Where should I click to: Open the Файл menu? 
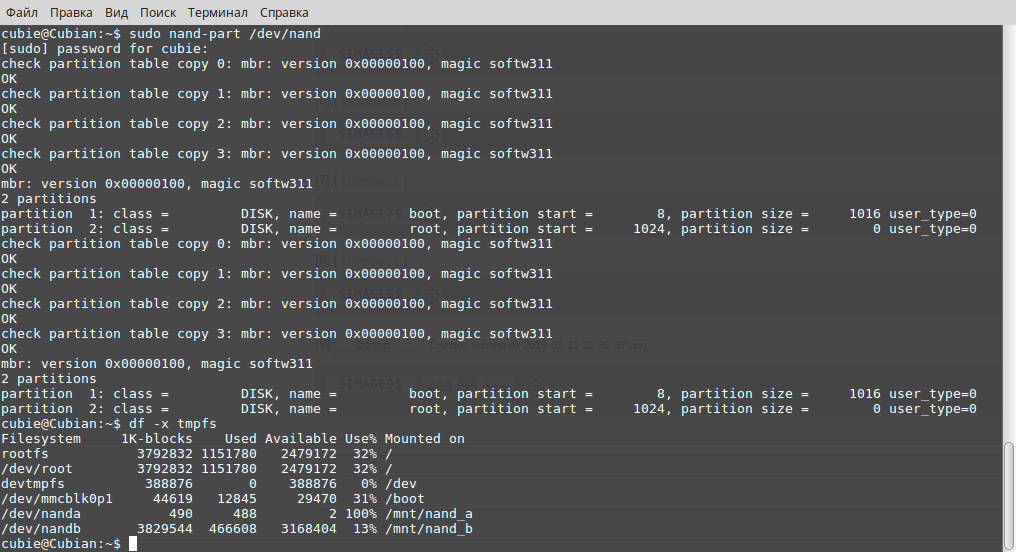[x=22, y=12]
